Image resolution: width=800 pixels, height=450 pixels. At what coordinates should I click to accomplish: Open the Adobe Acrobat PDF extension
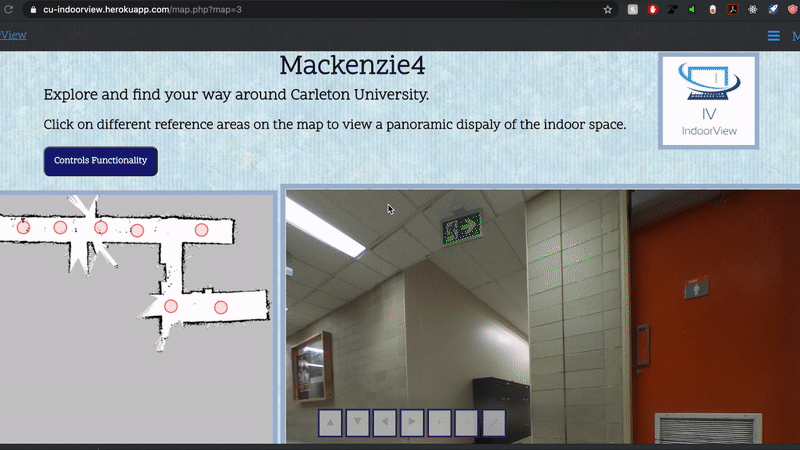tap(732, 9)
